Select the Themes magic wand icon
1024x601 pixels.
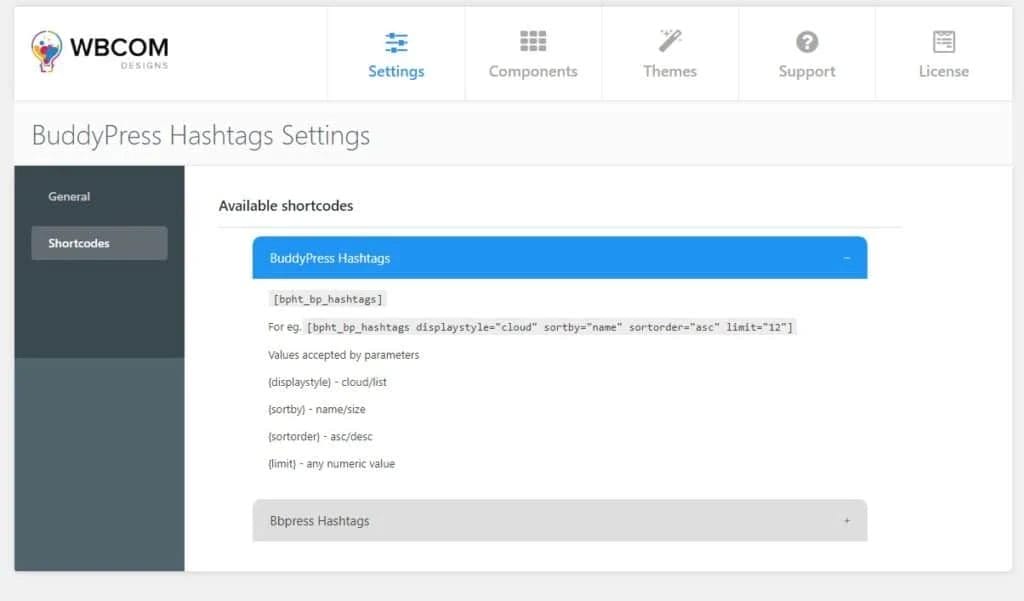point(669,41)
